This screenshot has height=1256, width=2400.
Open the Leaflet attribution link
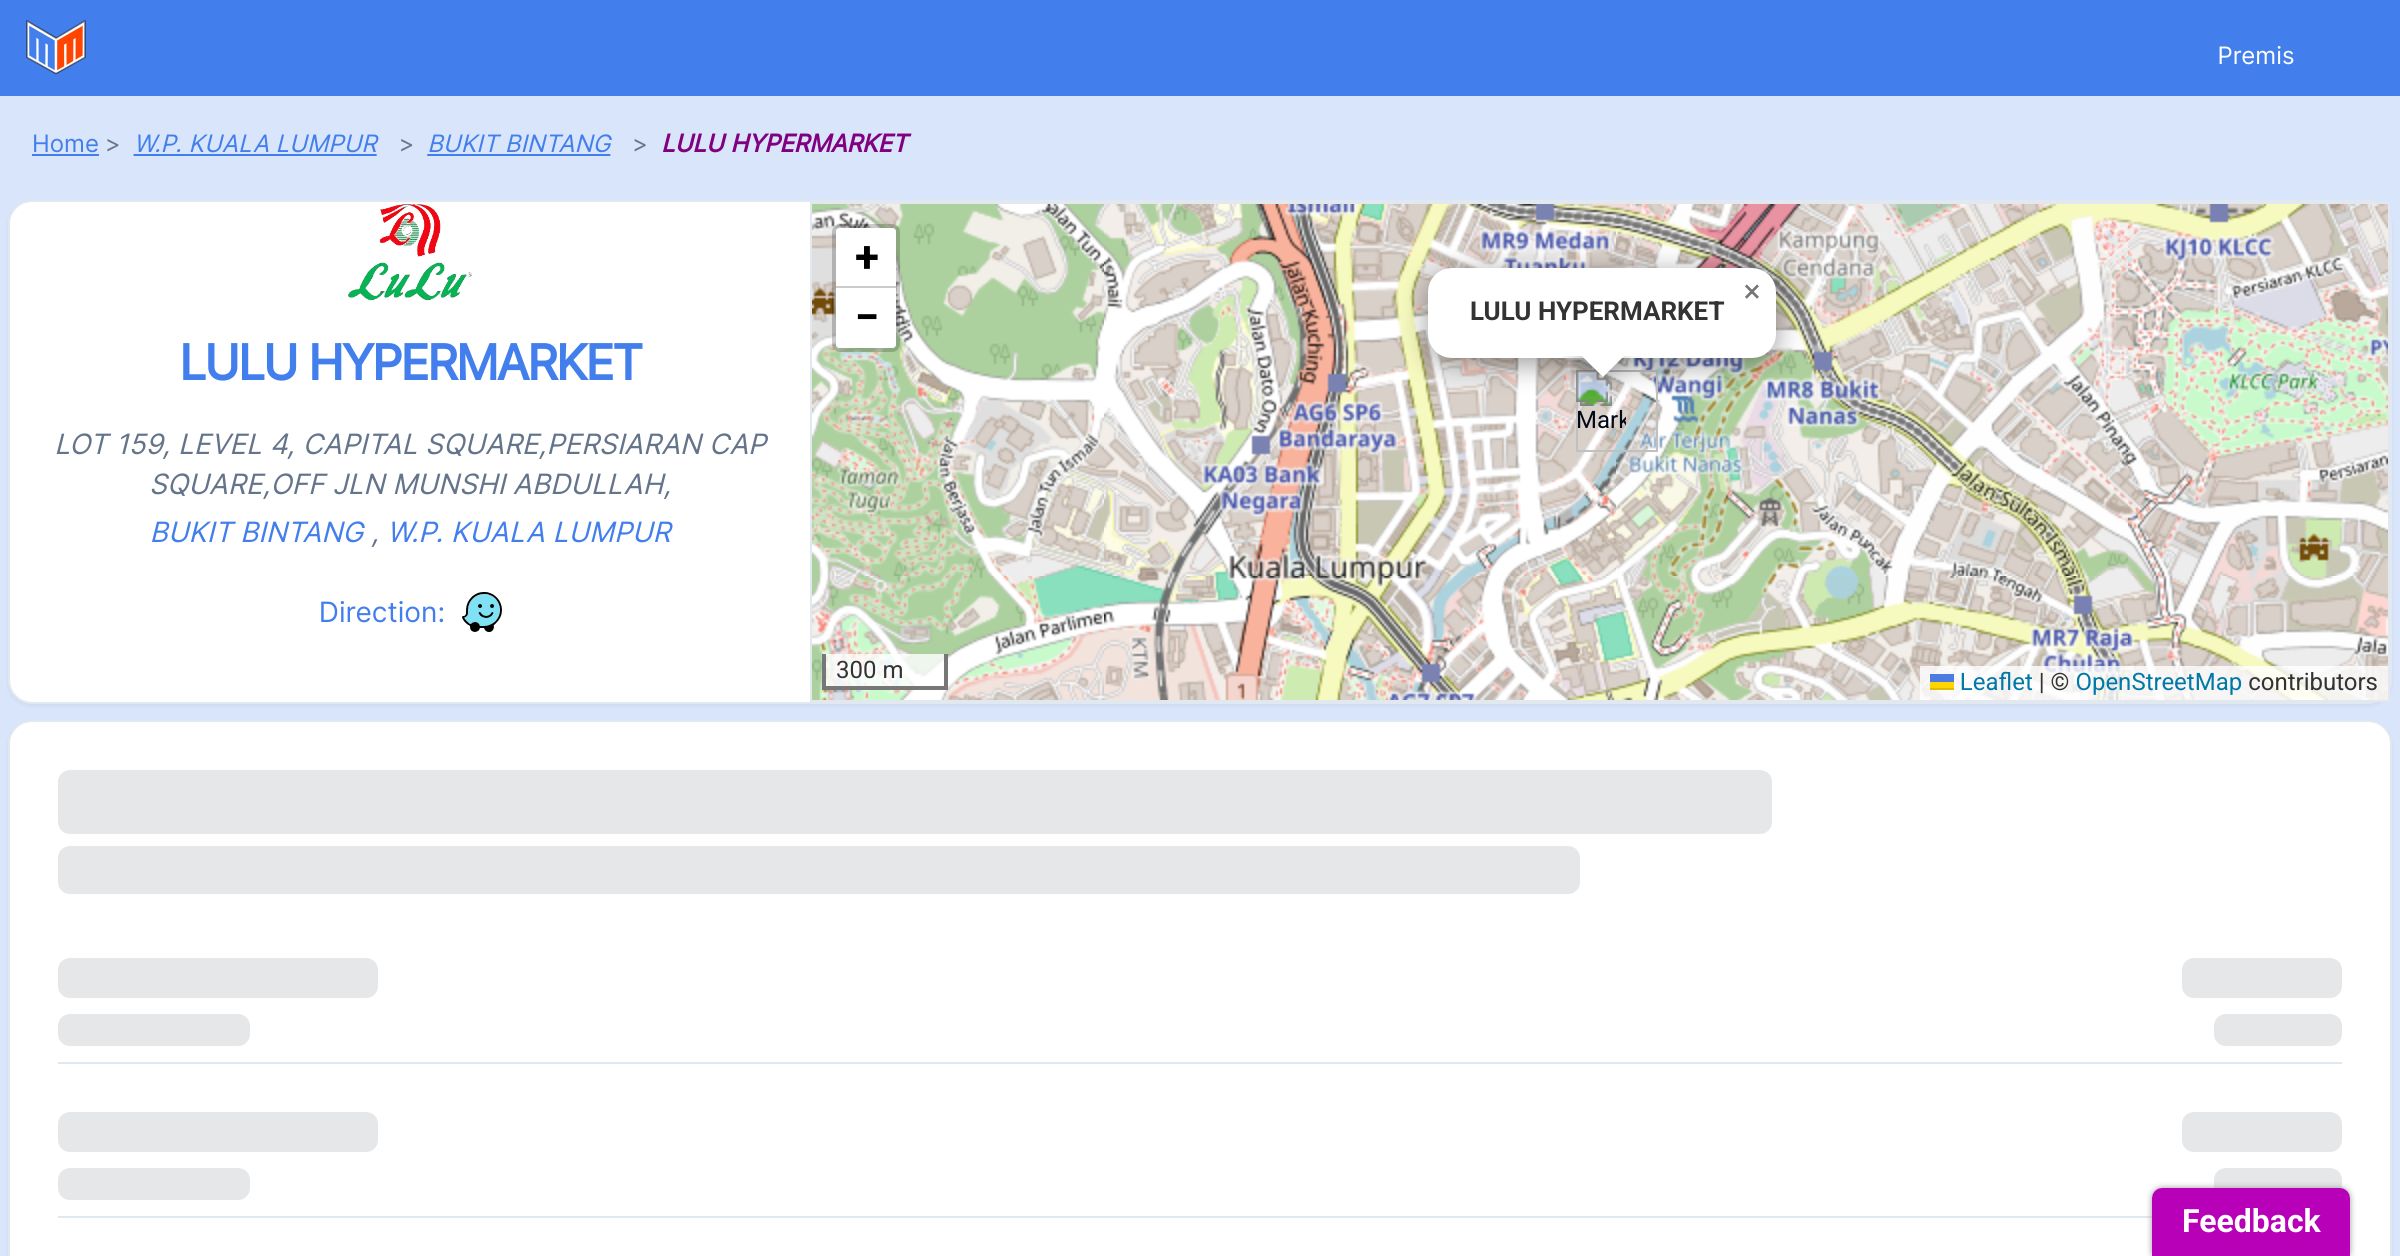pyautogui.click(x=1995, y=682)
